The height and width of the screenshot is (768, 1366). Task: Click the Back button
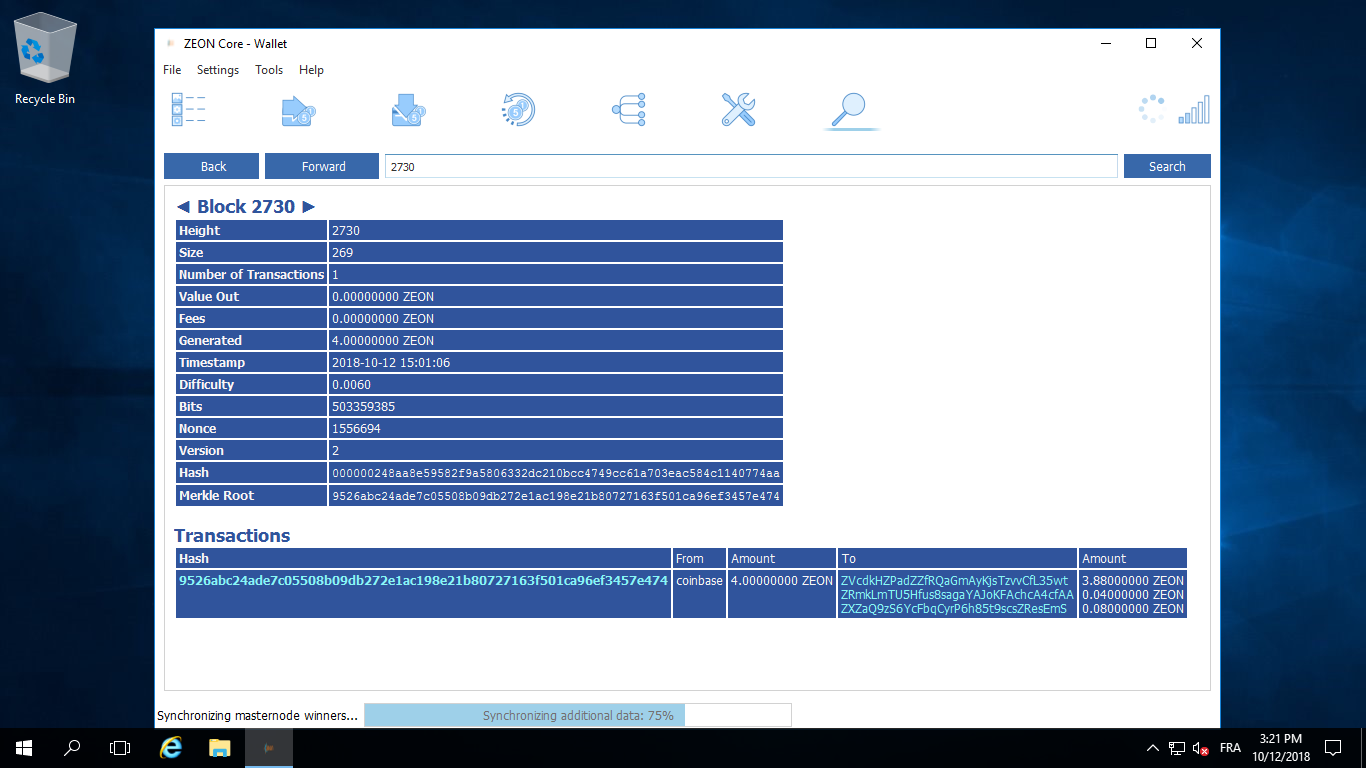point(212,166)
